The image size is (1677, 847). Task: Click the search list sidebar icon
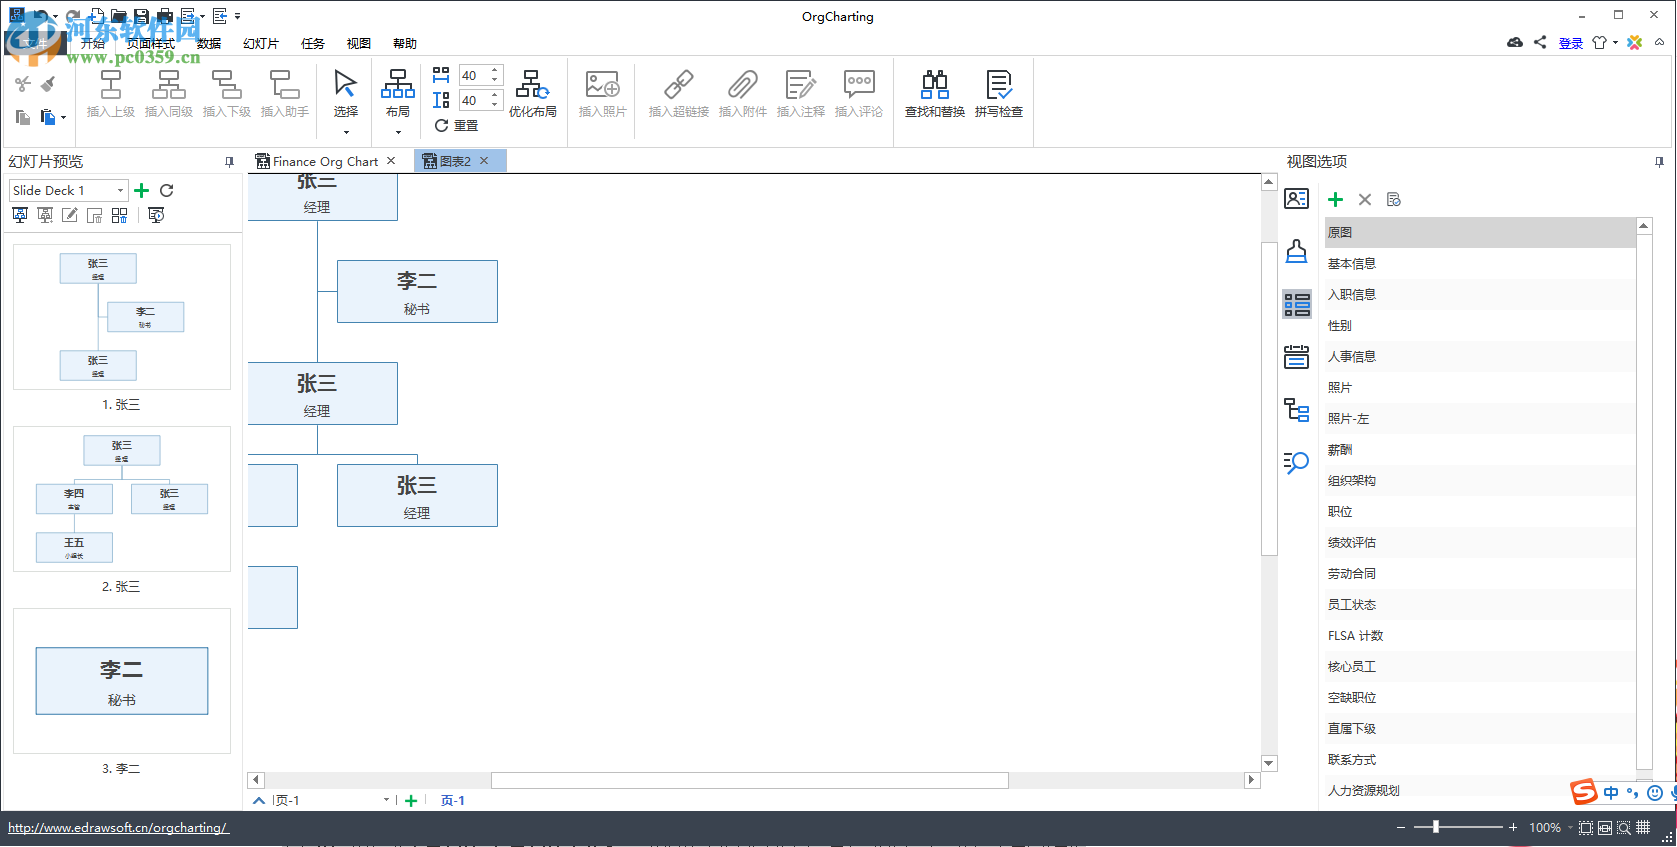tap(1297, 462)
